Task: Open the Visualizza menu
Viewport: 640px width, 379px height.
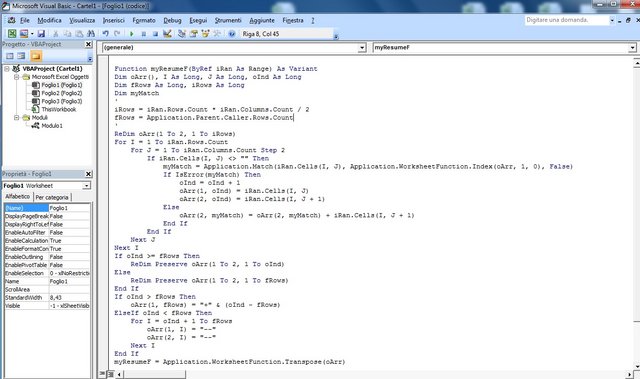Action: [x=82, y=20]
